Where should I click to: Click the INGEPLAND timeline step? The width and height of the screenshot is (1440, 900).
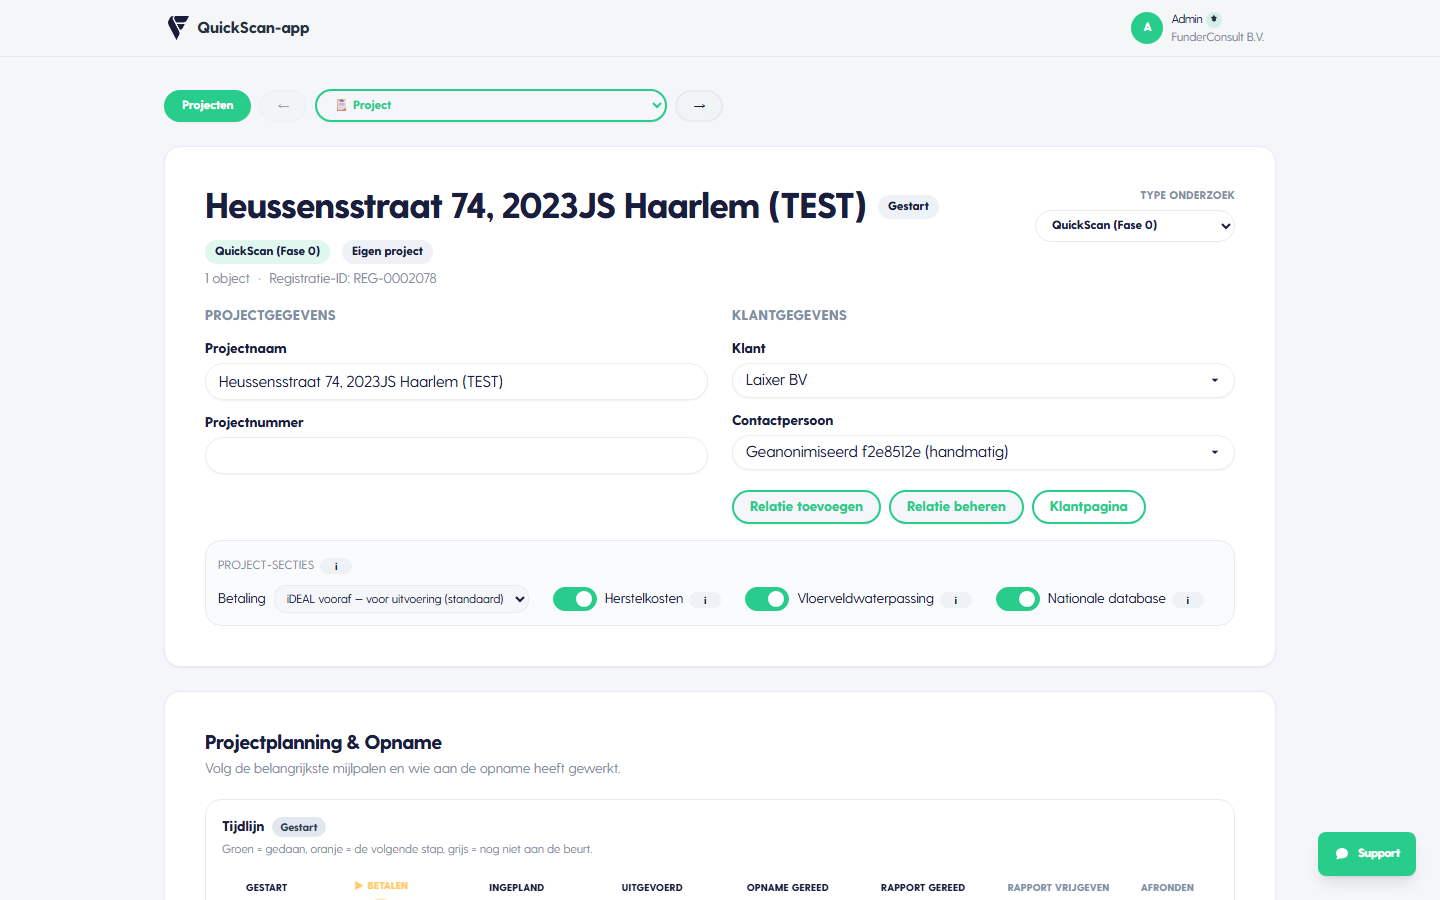coord(516,888)
